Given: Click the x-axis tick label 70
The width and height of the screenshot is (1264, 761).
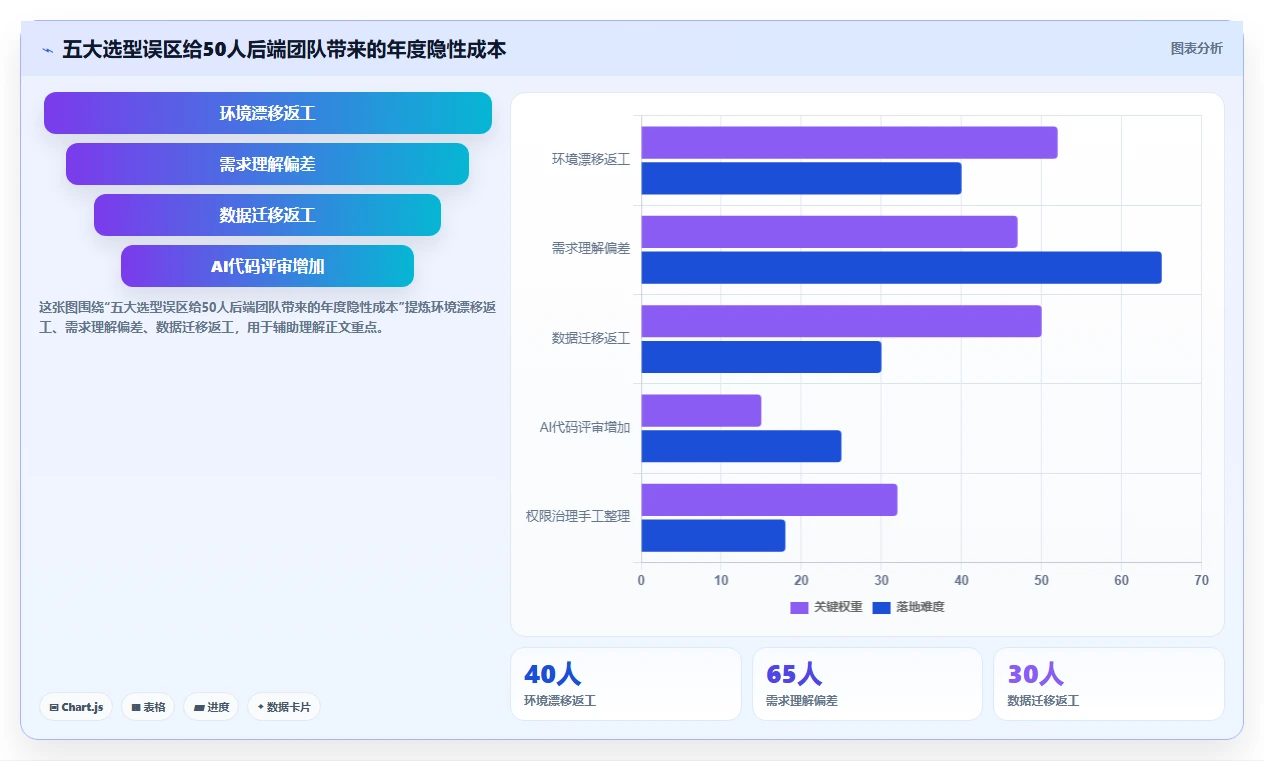Looking at the screenshot, I should point(1201,580).
